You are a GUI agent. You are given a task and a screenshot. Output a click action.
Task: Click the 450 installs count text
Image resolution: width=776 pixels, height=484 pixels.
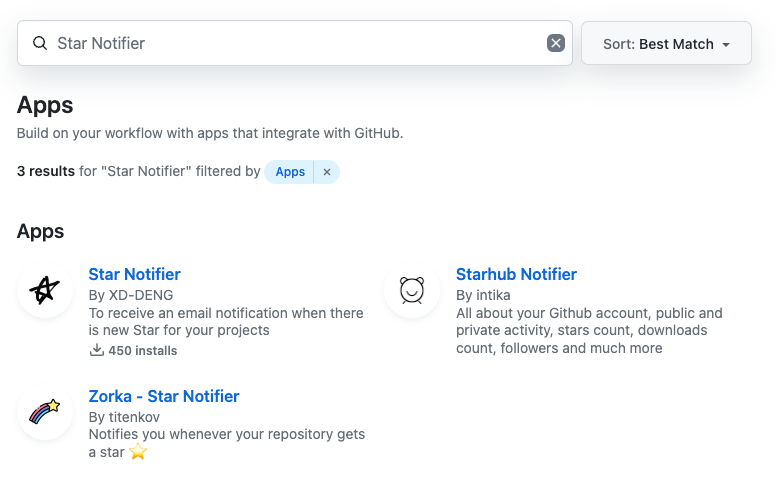[x=143, y=351]
